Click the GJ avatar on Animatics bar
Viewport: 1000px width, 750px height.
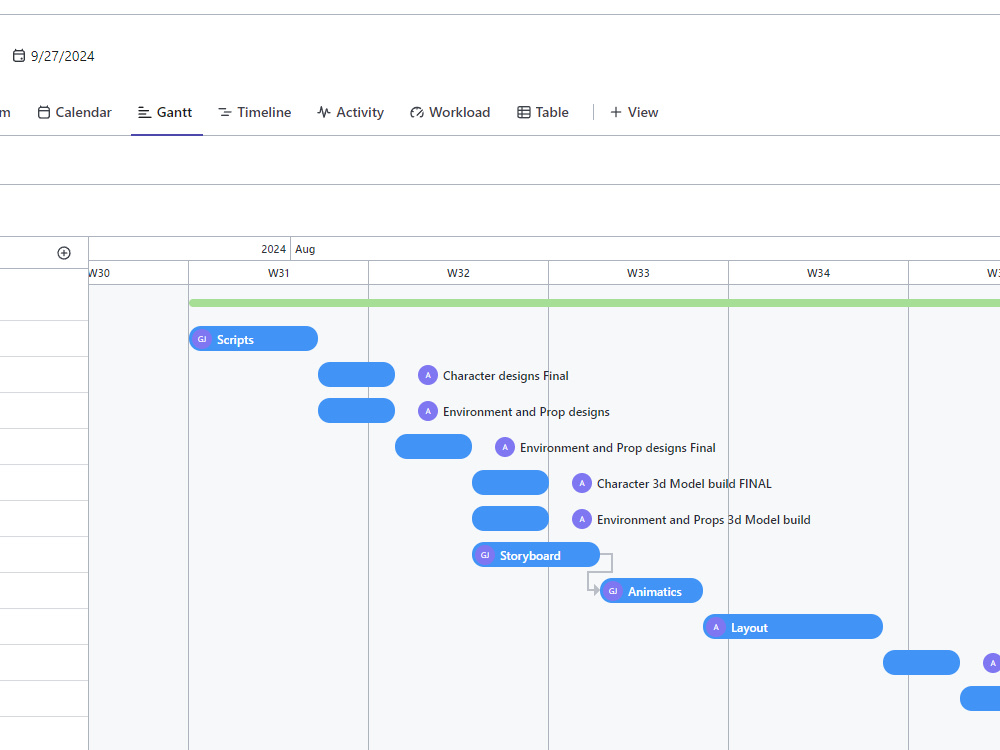613,591
